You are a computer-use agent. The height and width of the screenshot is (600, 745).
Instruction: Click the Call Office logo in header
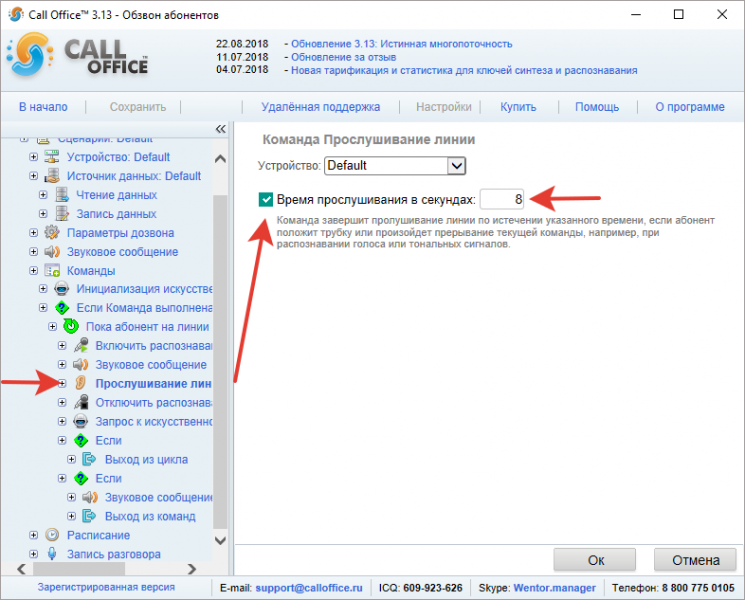click(x=77, y=56)
